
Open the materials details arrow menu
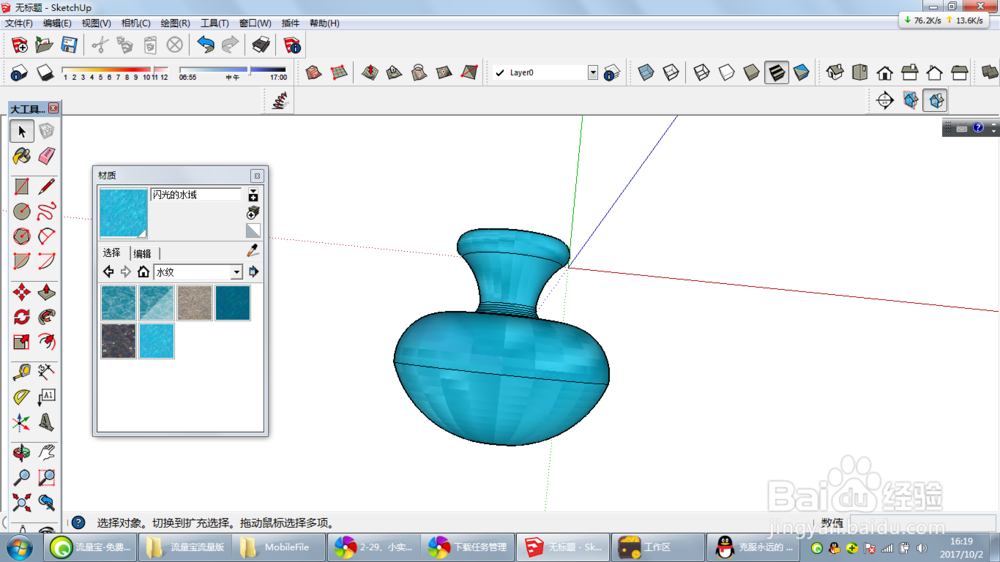[x=254, y=272]
